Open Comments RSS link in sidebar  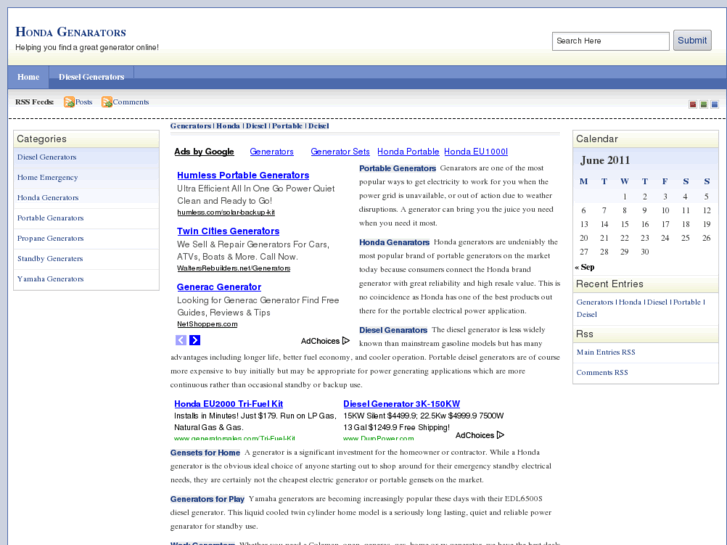[x=602, y=372]
